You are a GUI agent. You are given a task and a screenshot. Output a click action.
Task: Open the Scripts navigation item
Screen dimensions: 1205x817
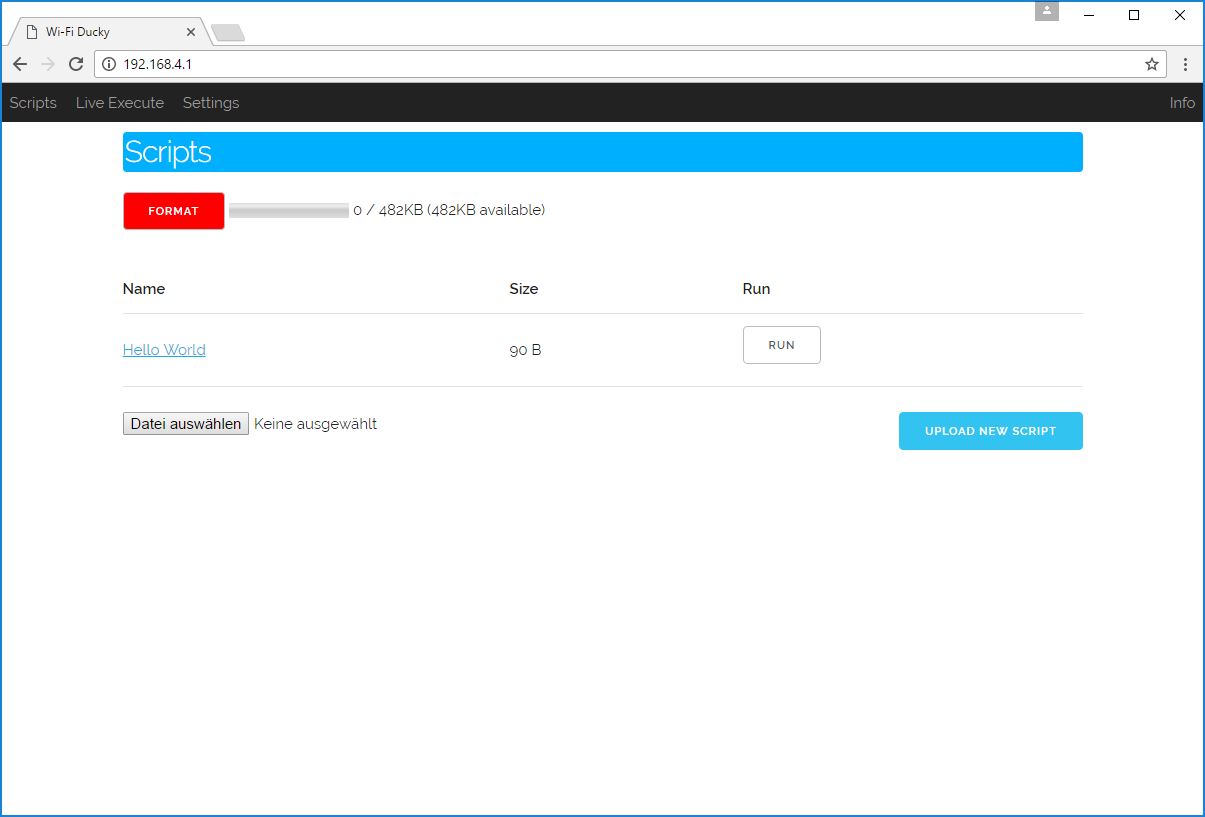coord(33,103)
